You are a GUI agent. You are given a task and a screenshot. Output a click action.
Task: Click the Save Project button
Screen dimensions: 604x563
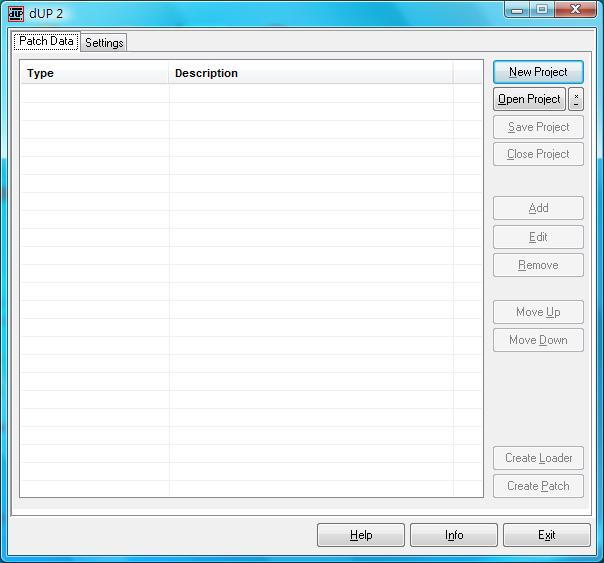[x=538, y=127]
